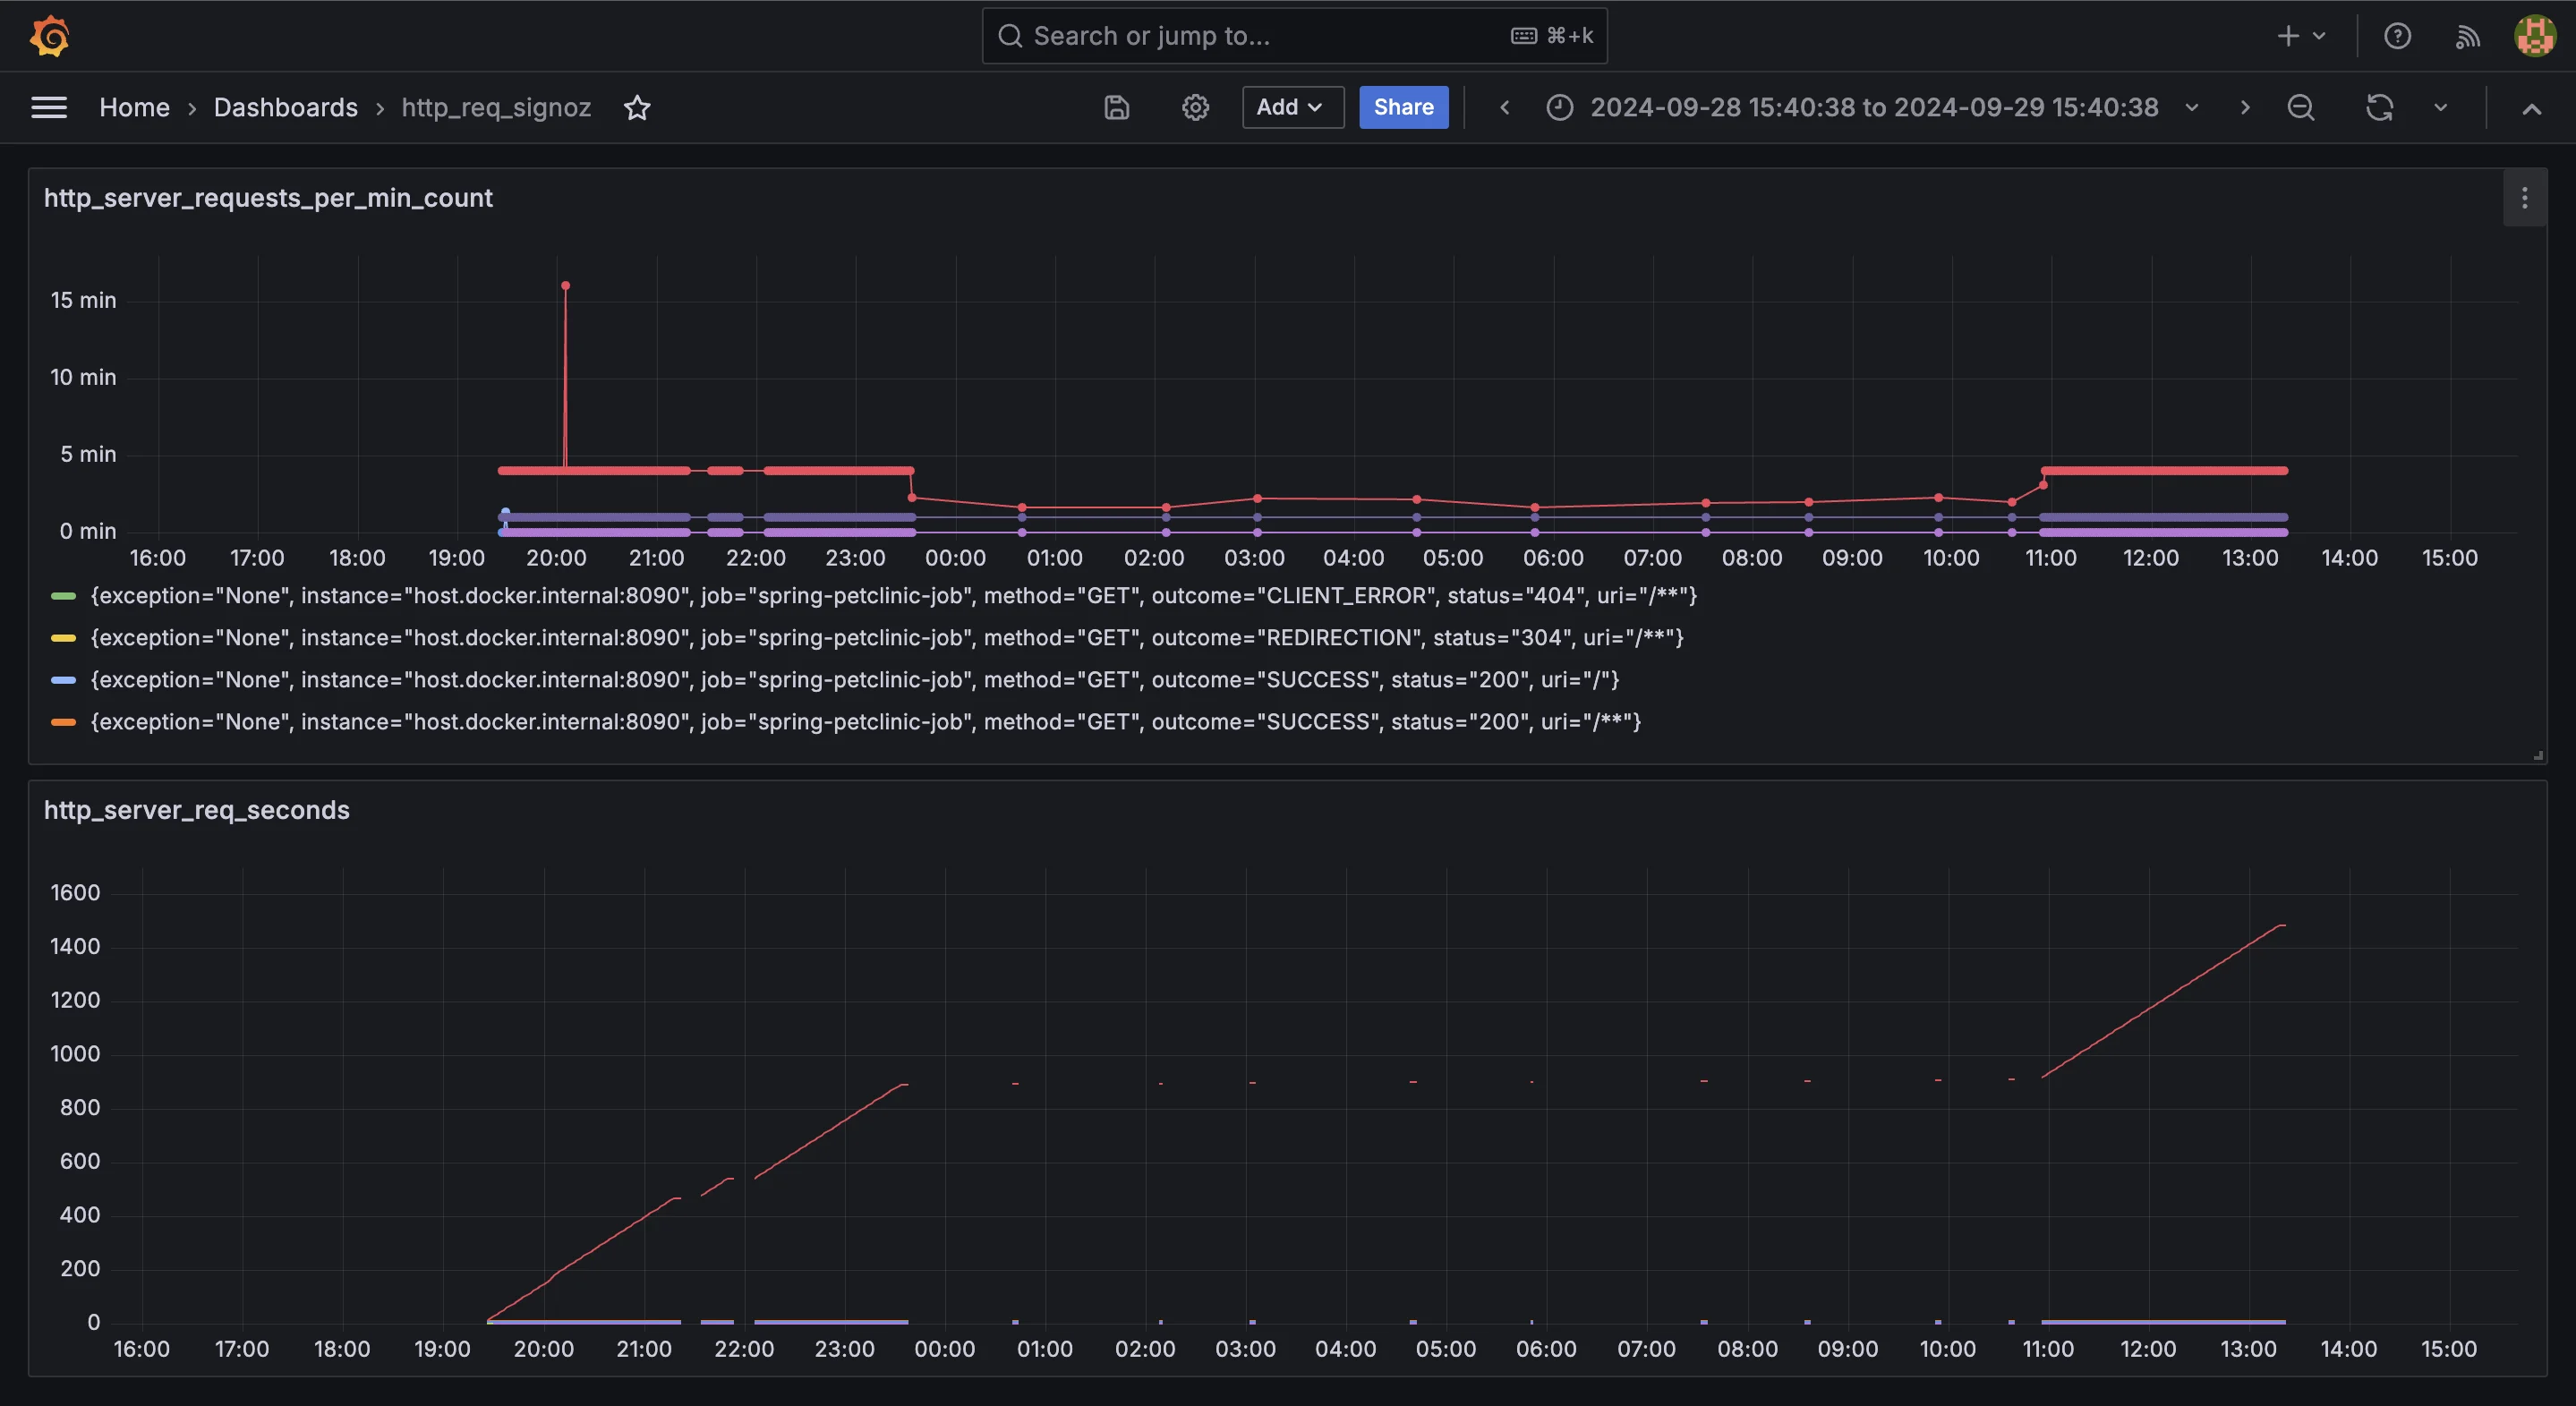Zoom out the time range
Image resolution: width=2576 pixels, height=1406 pixels.
coord(2301,107)
